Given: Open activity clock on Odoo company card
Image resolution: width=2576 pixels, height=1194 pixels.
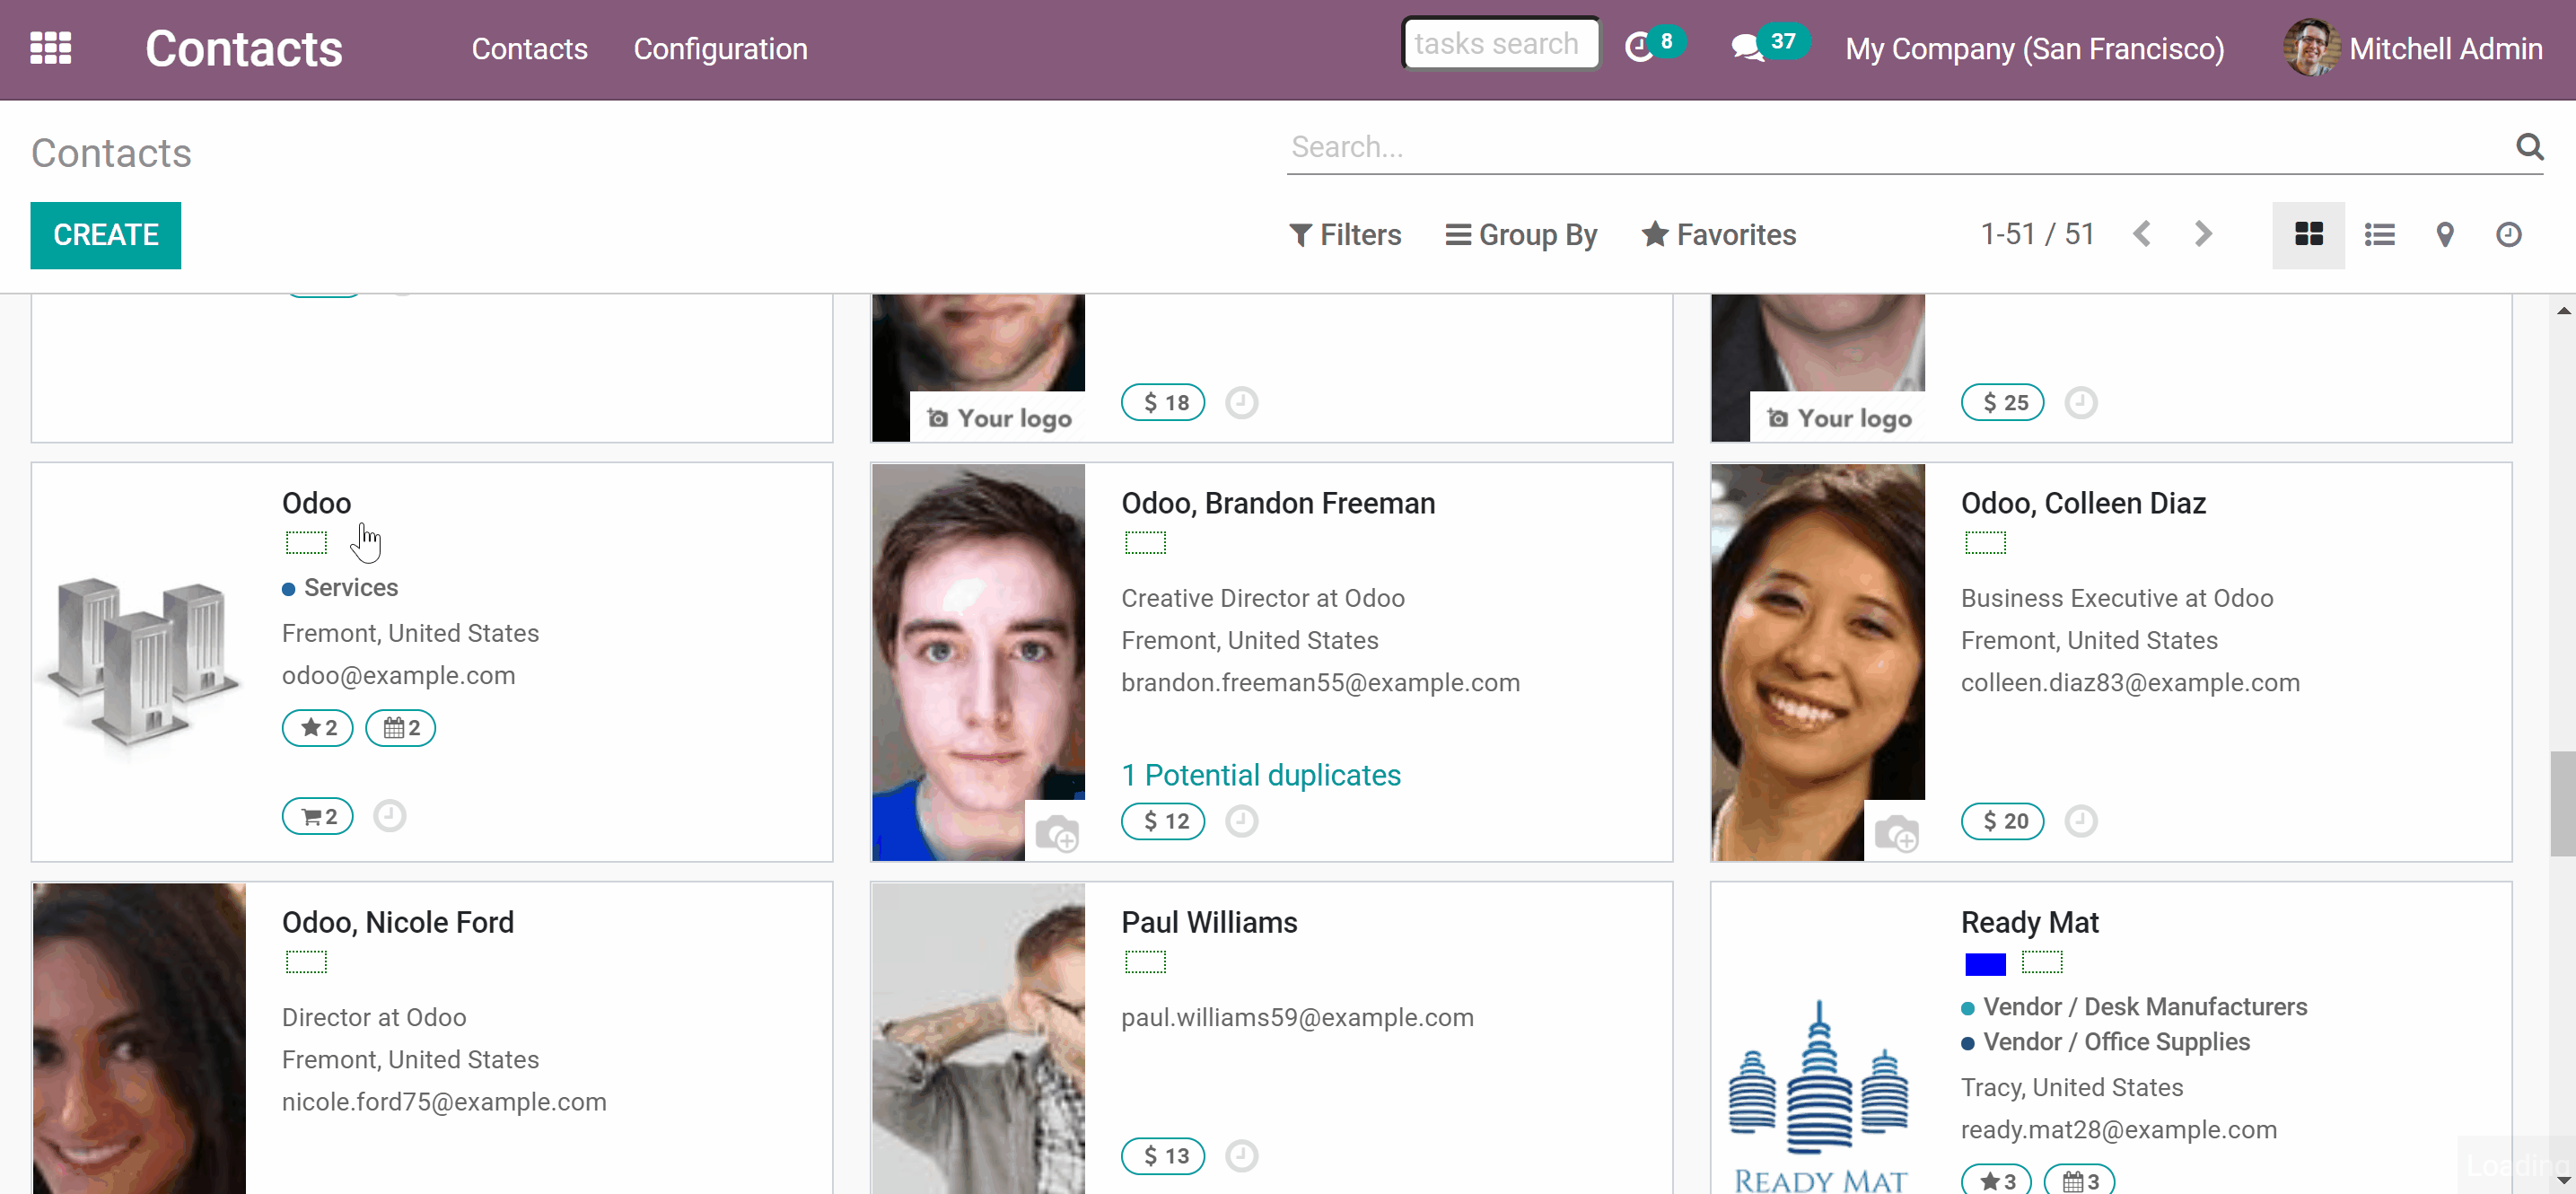Looking at the screenshot, I should 389,816.
